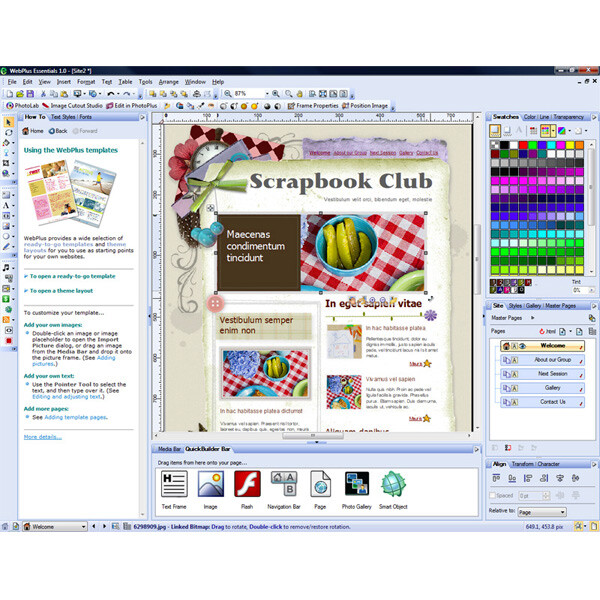Launch Image Cutout Studio
Image resolution: width=600 pixels, height=600 pixels.
tap(72, 106)
